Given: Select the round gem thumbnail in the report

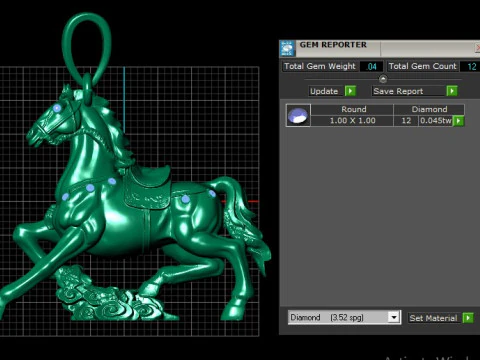Looking at the screenshot, I should tap(298, 115).
